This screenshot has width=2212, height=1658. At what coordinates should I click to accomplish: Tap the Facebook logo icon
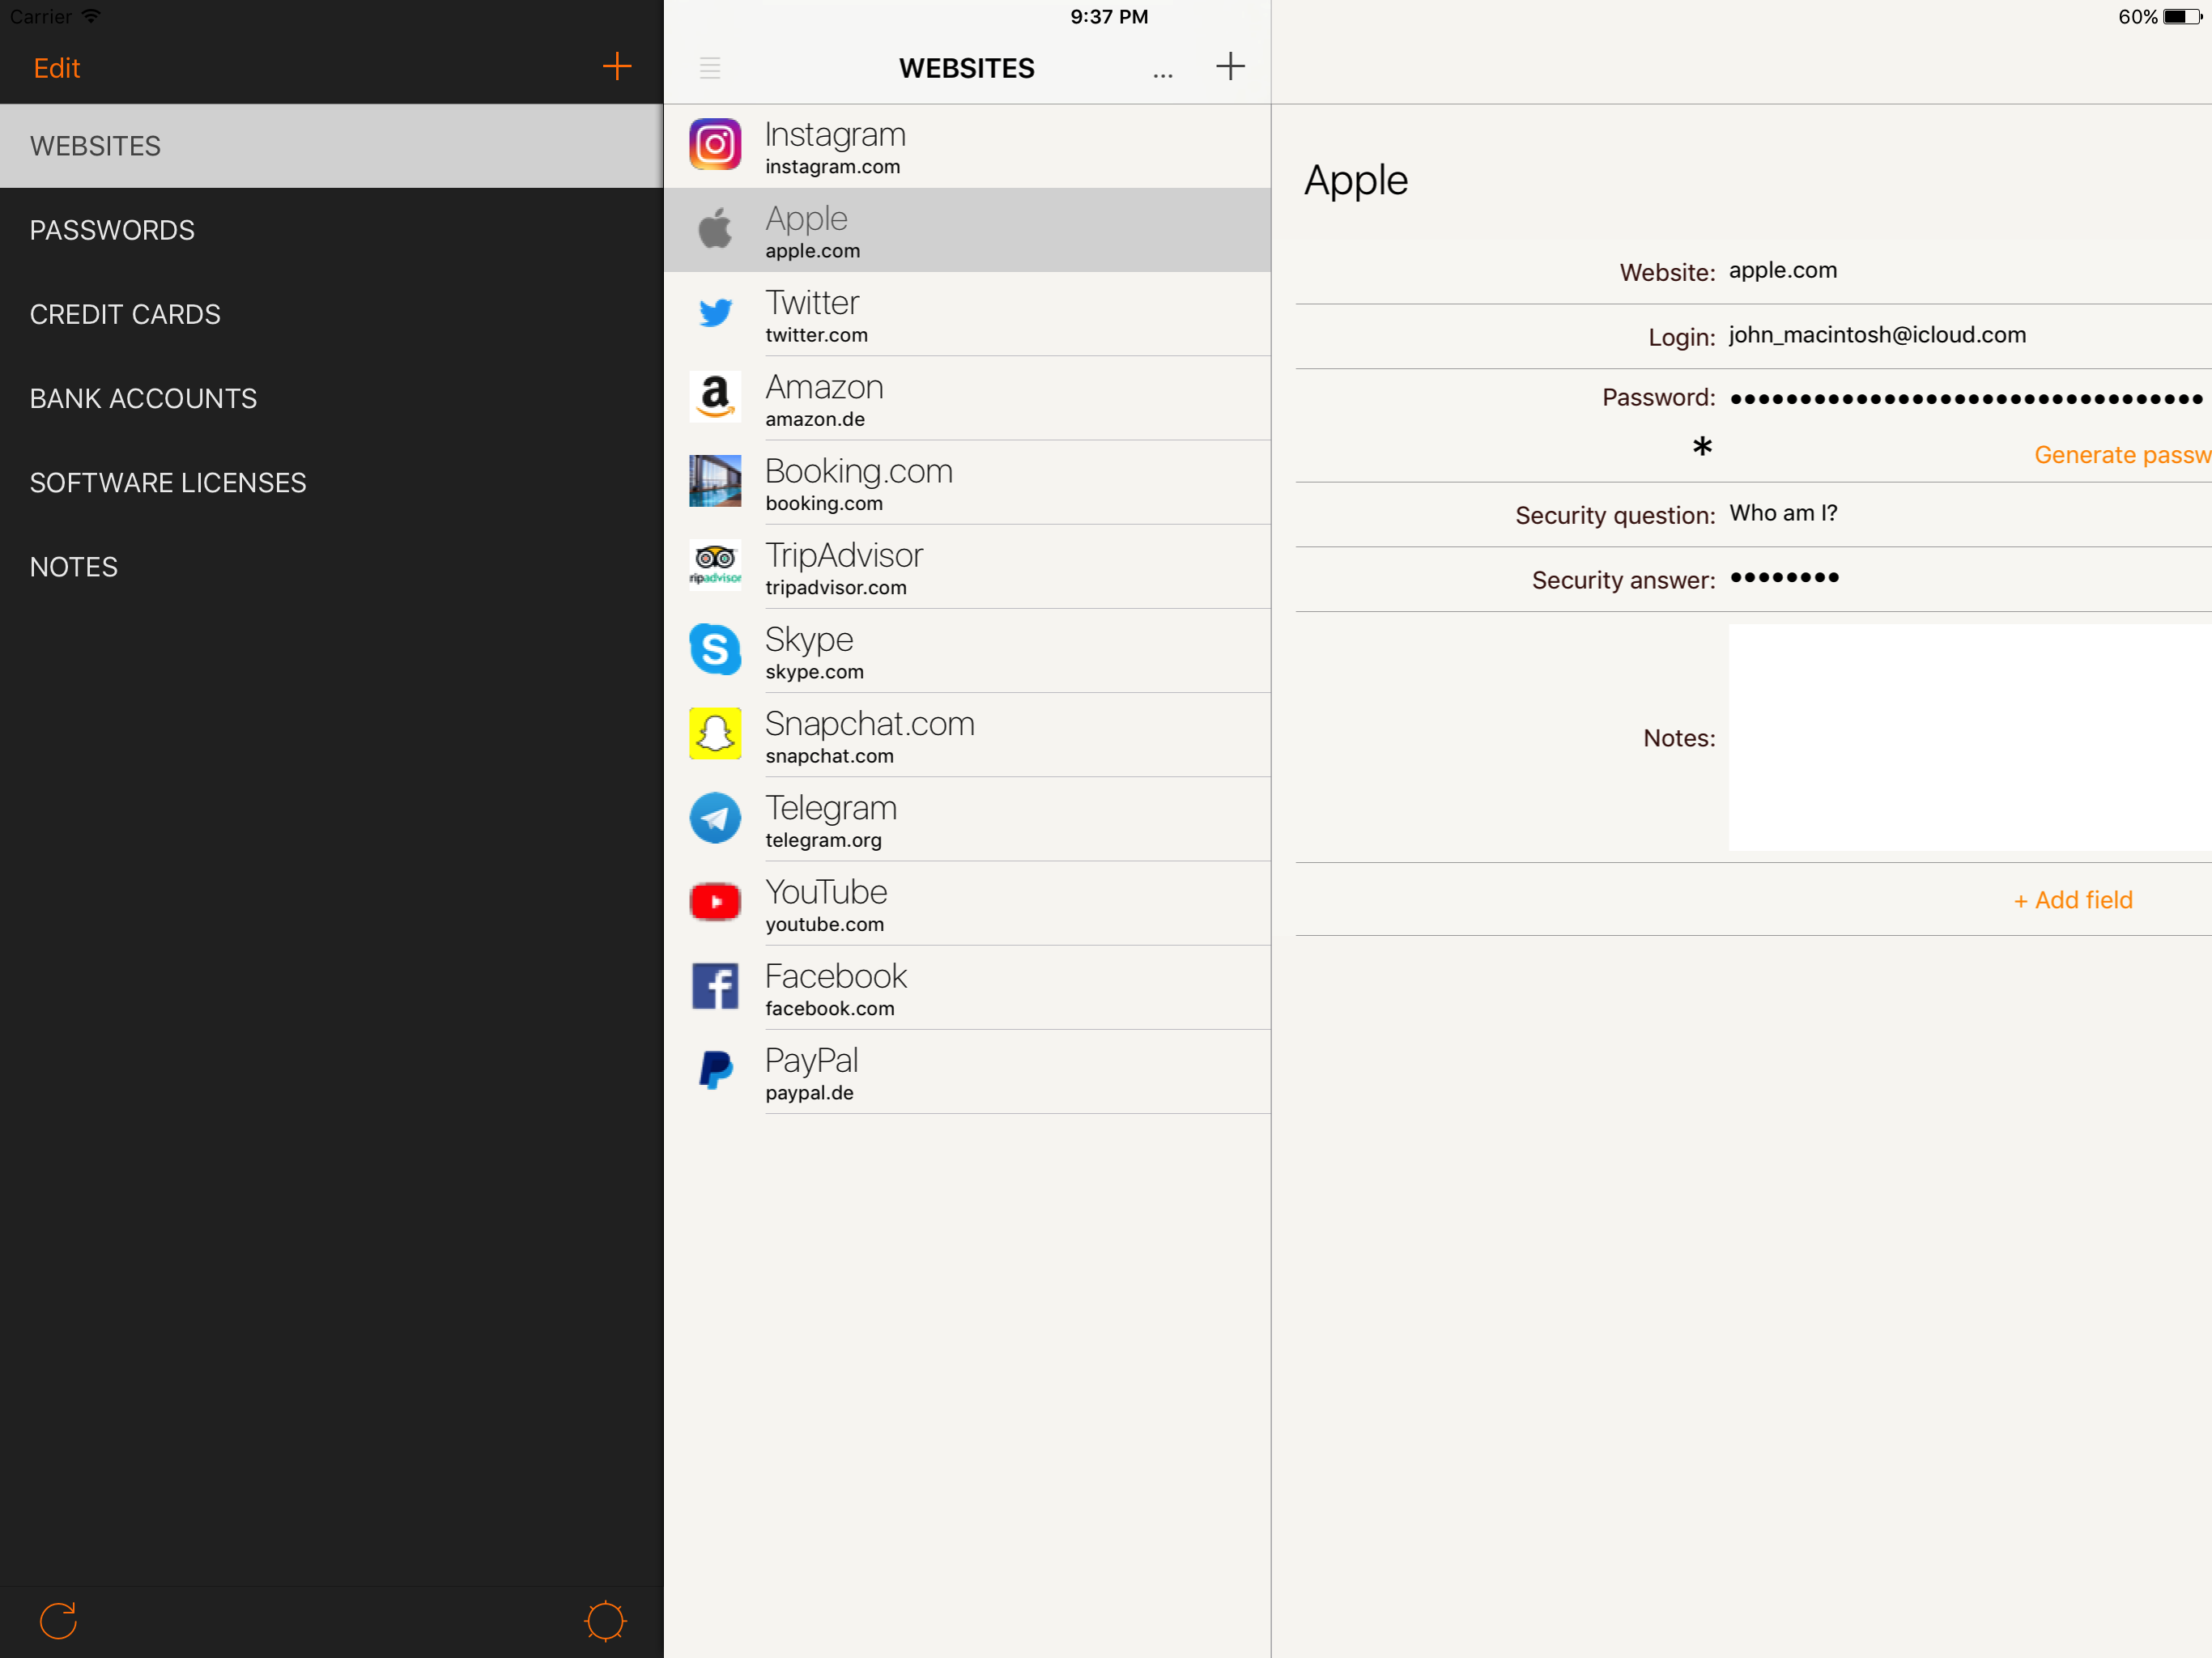715,986
